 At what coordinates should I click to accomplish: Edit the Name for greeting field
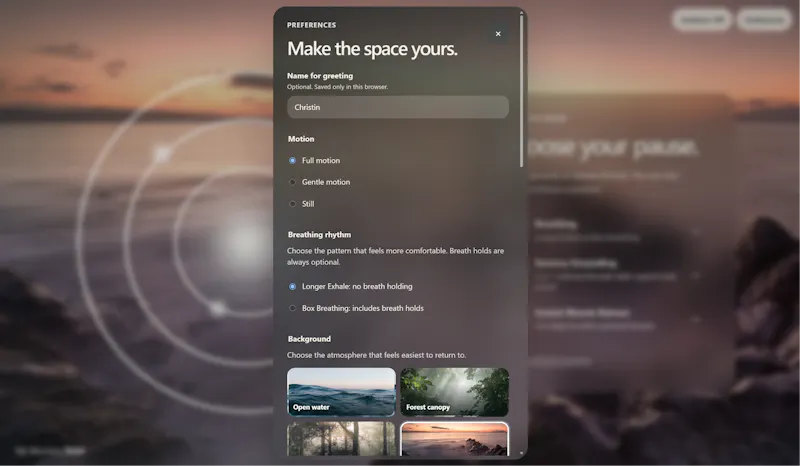coord(398,107)
